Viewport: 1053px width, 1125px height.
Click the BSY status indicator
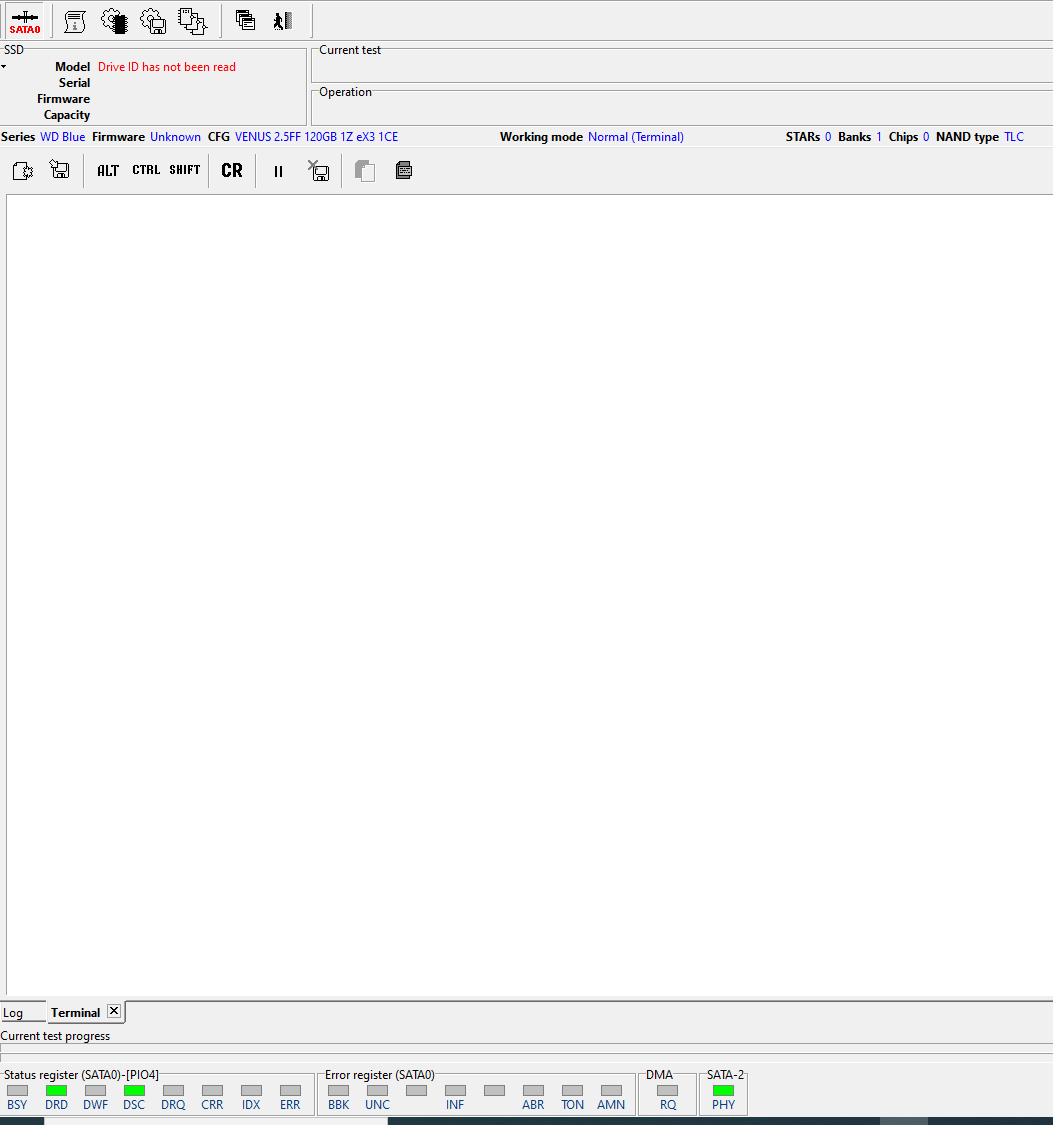[x=17, y=1091]
